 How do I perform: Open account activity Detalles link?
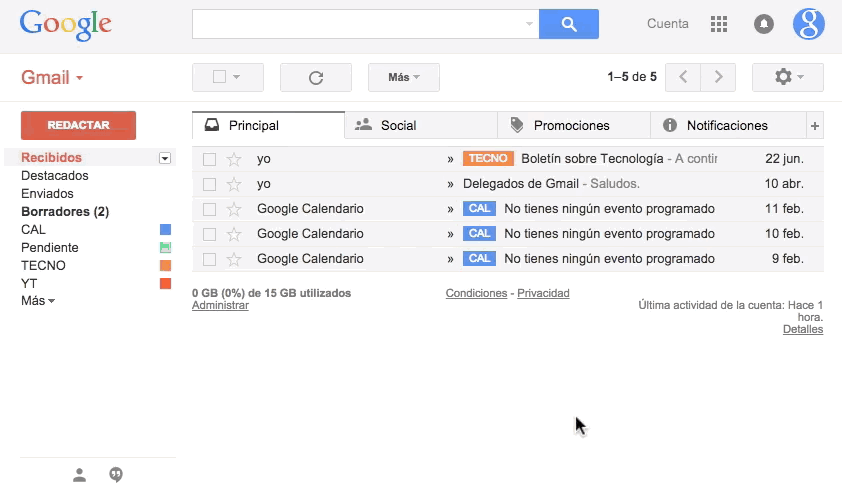(803, 329)
